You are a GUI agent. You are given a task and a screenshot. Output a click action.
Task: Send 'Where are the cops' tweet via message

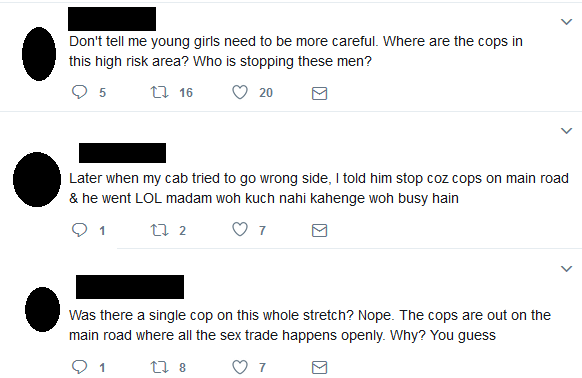[319, 93]
